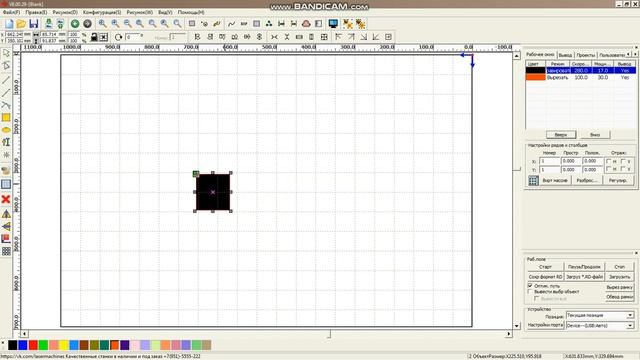The height and width of the screenshot is (360, 640).
Task: Click the vertical mirror tool
Action: [6, 227]
